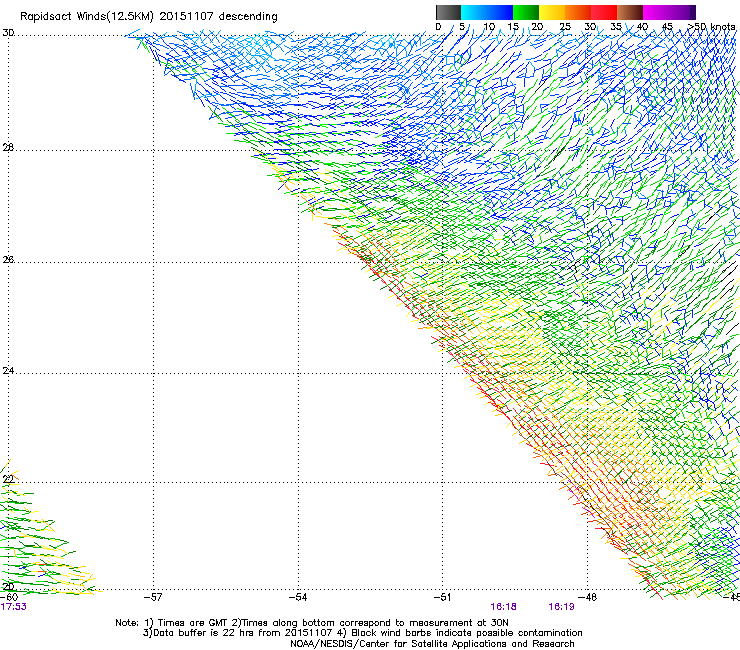Click the orange 25-30 knots legend segment
The image size is (740, 650).
(x=578, y=12)
